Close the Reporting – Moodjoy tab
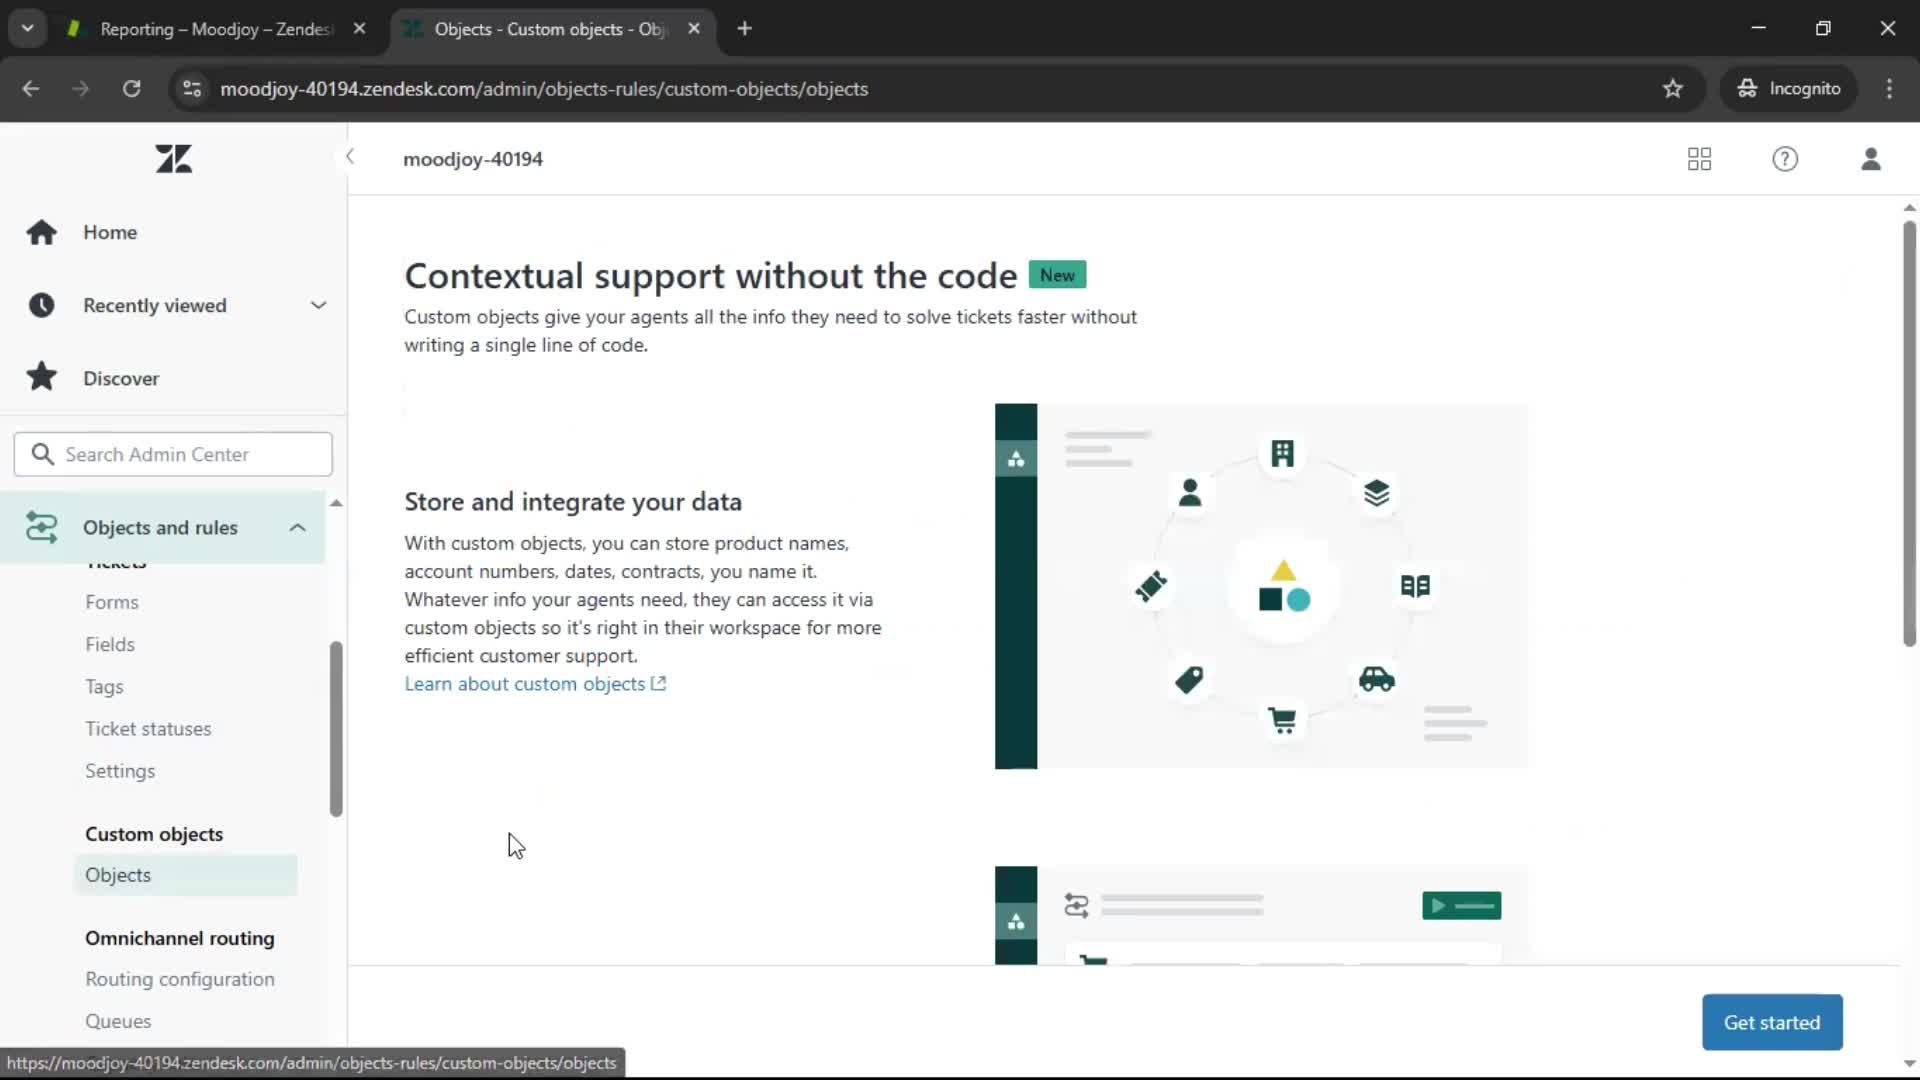 [x=359, y=29]
